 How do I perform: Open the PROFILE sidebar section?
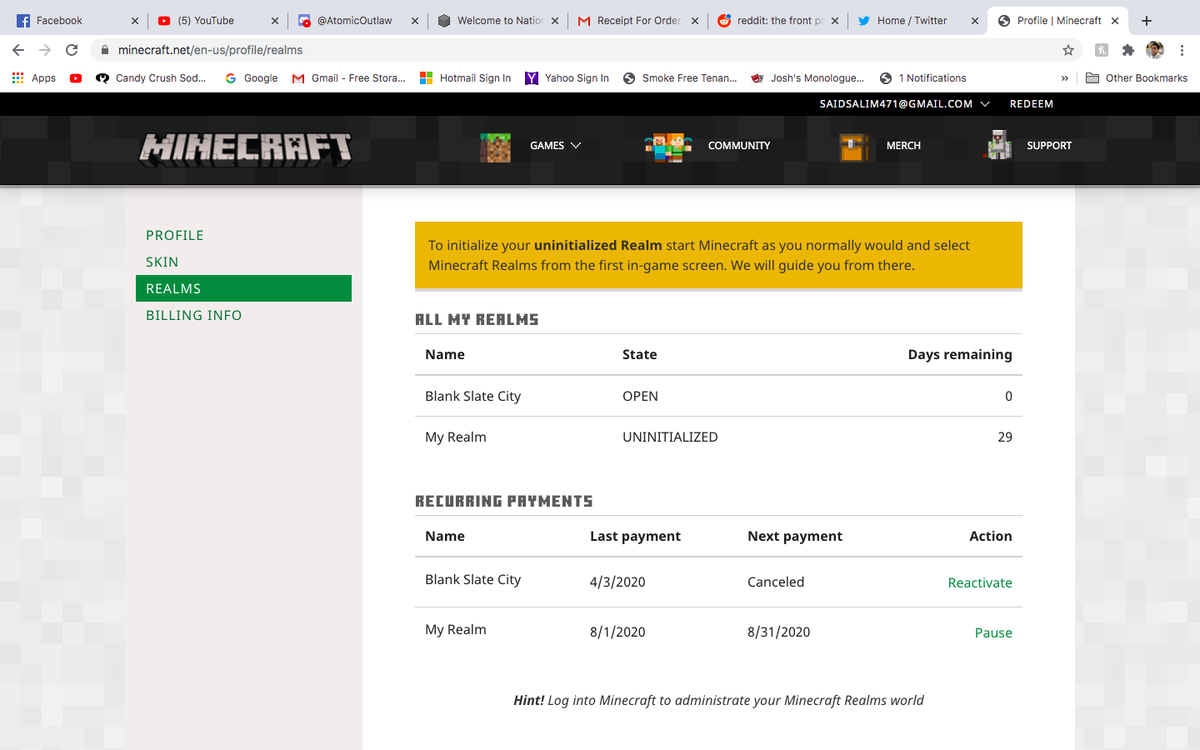(x=175, y=235)
